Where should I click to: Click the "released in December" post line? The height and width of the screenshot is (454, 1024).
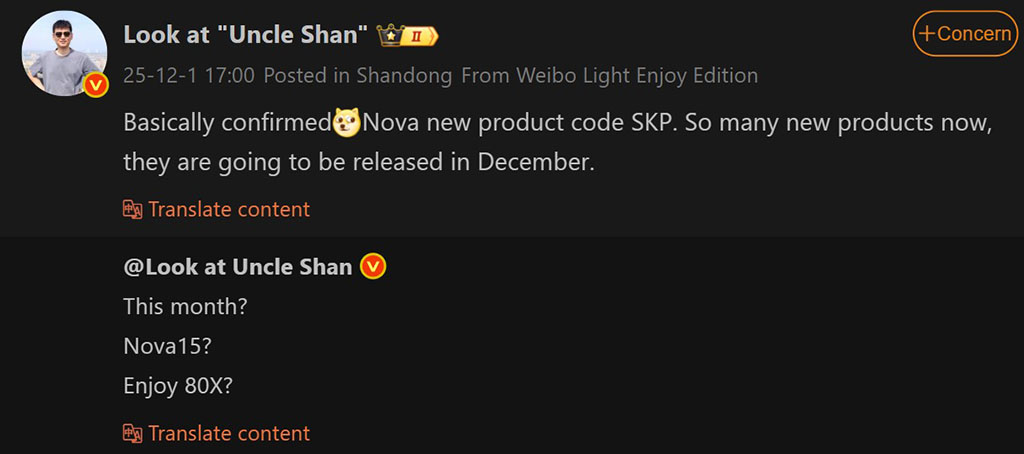(x=359, y=161)
